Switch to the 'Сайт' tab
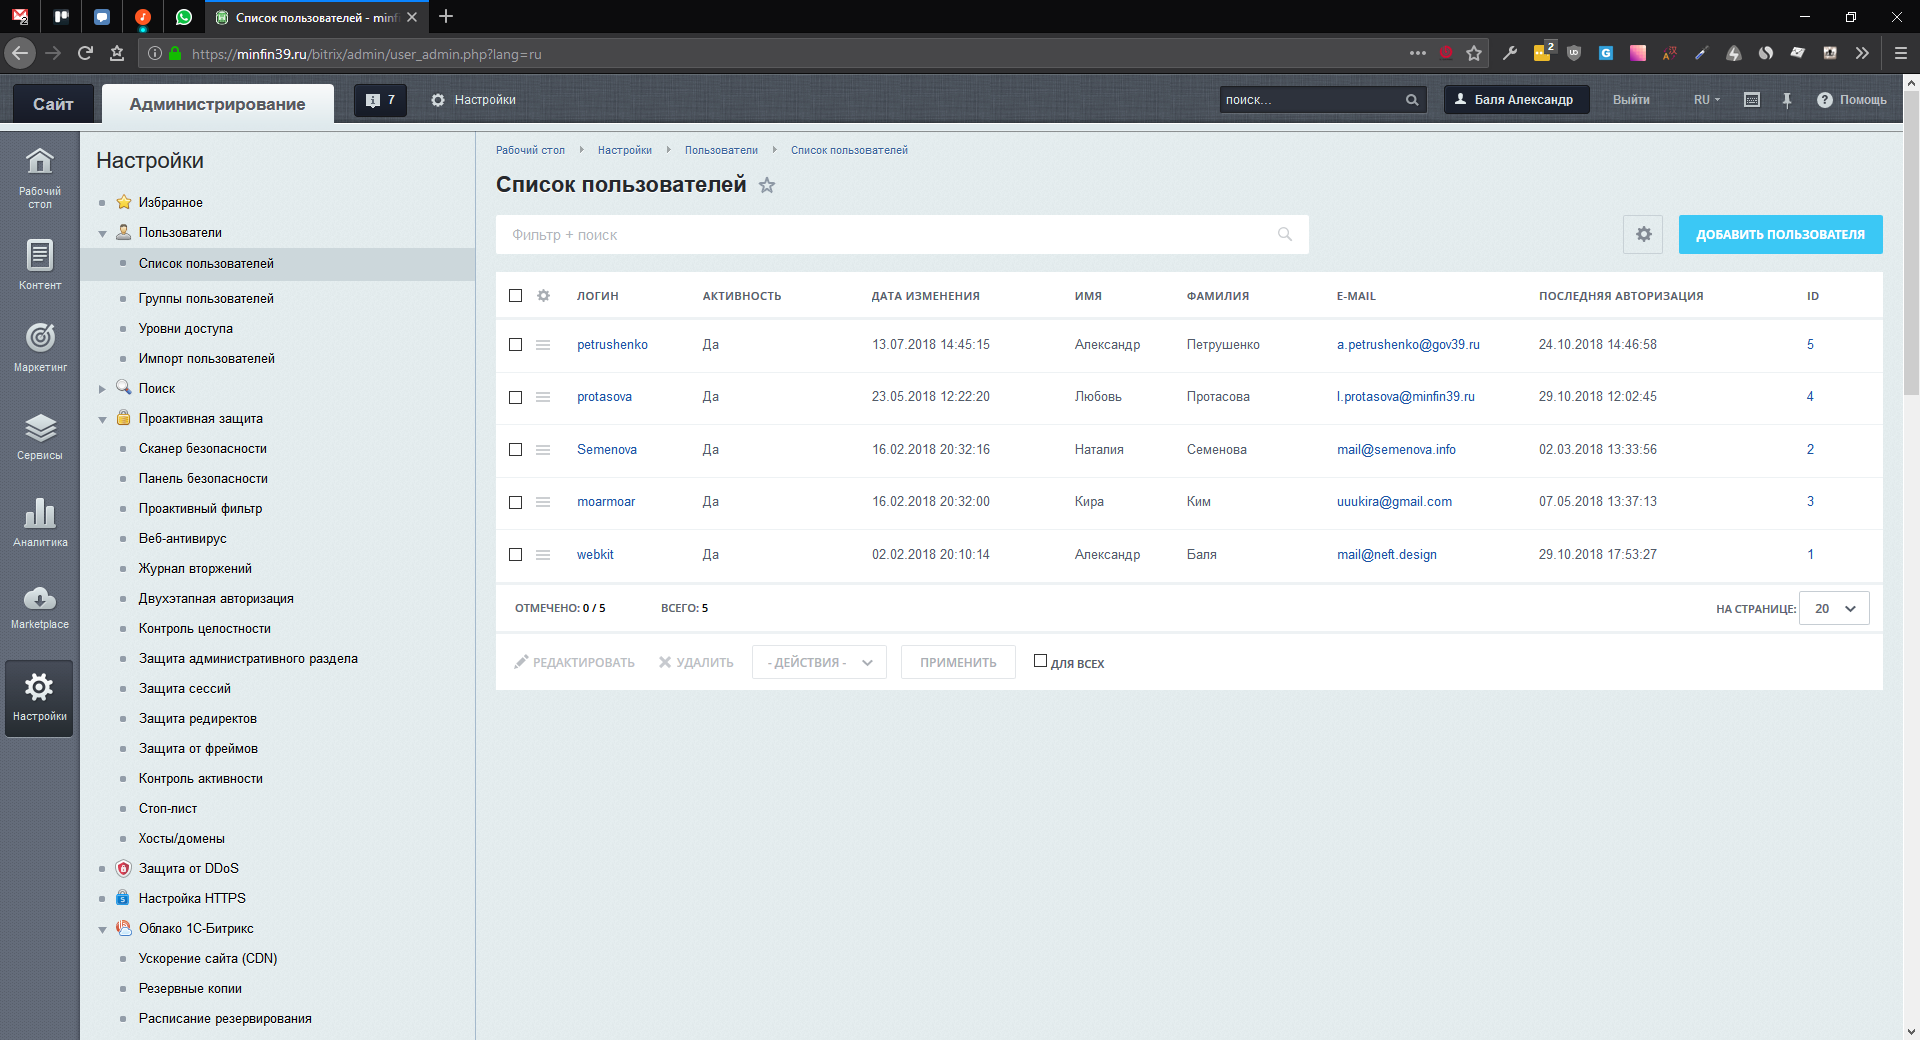This screenshot has height=1040, width=1920. tap(53, 104)
